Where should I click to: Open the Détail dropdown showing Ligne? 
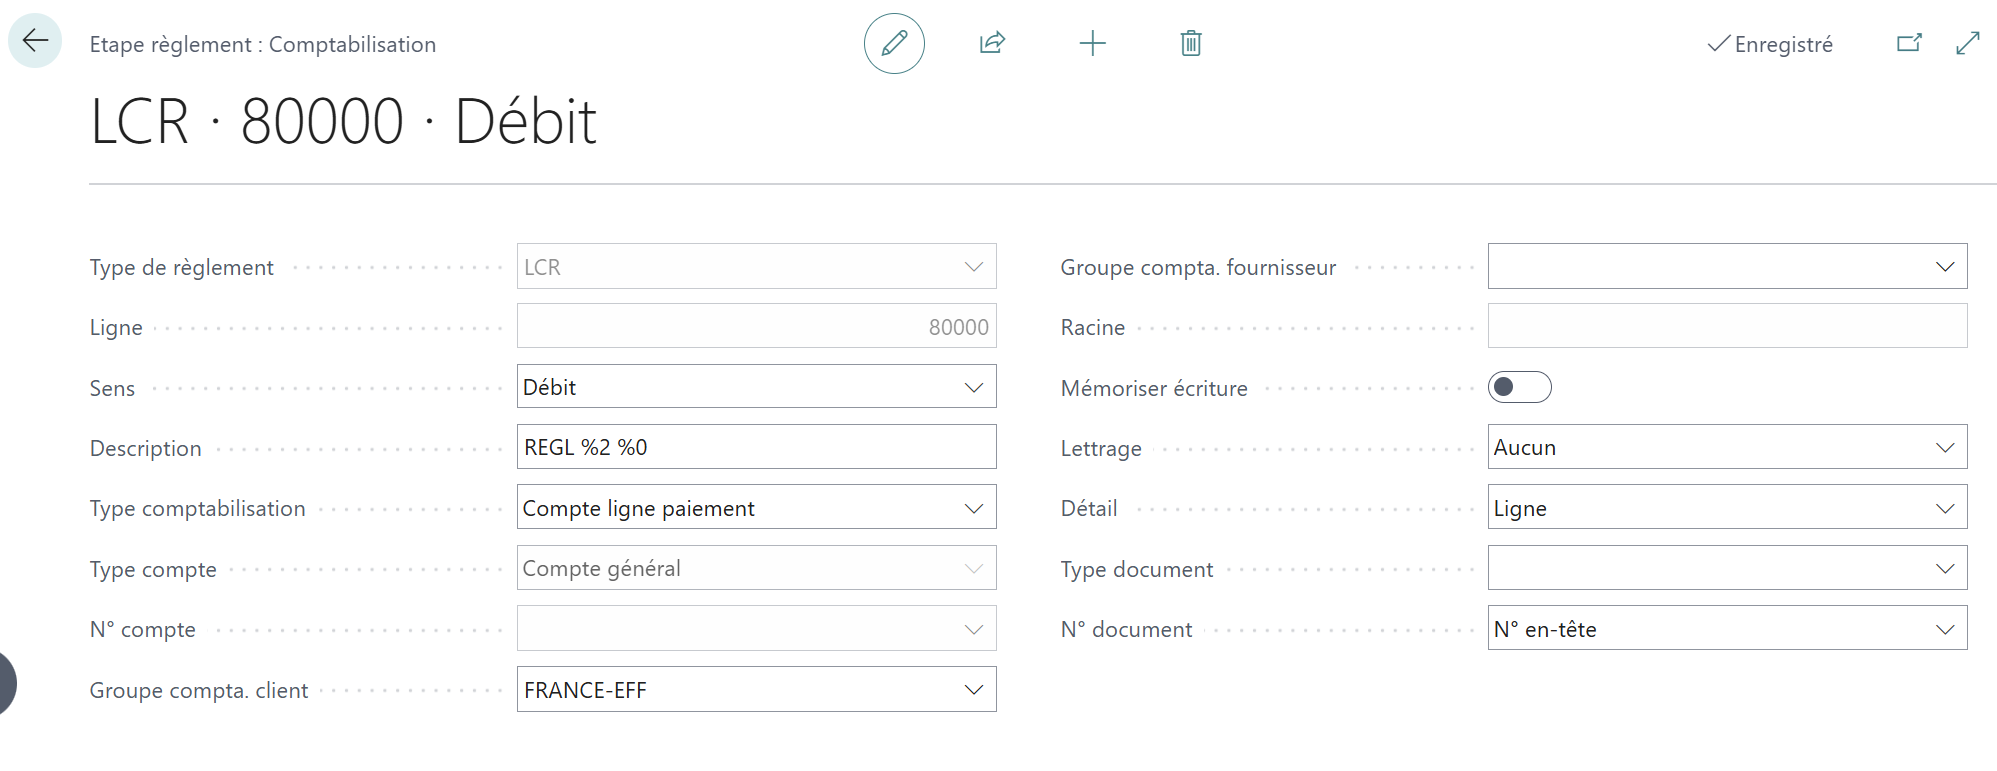coord(1726,508)
